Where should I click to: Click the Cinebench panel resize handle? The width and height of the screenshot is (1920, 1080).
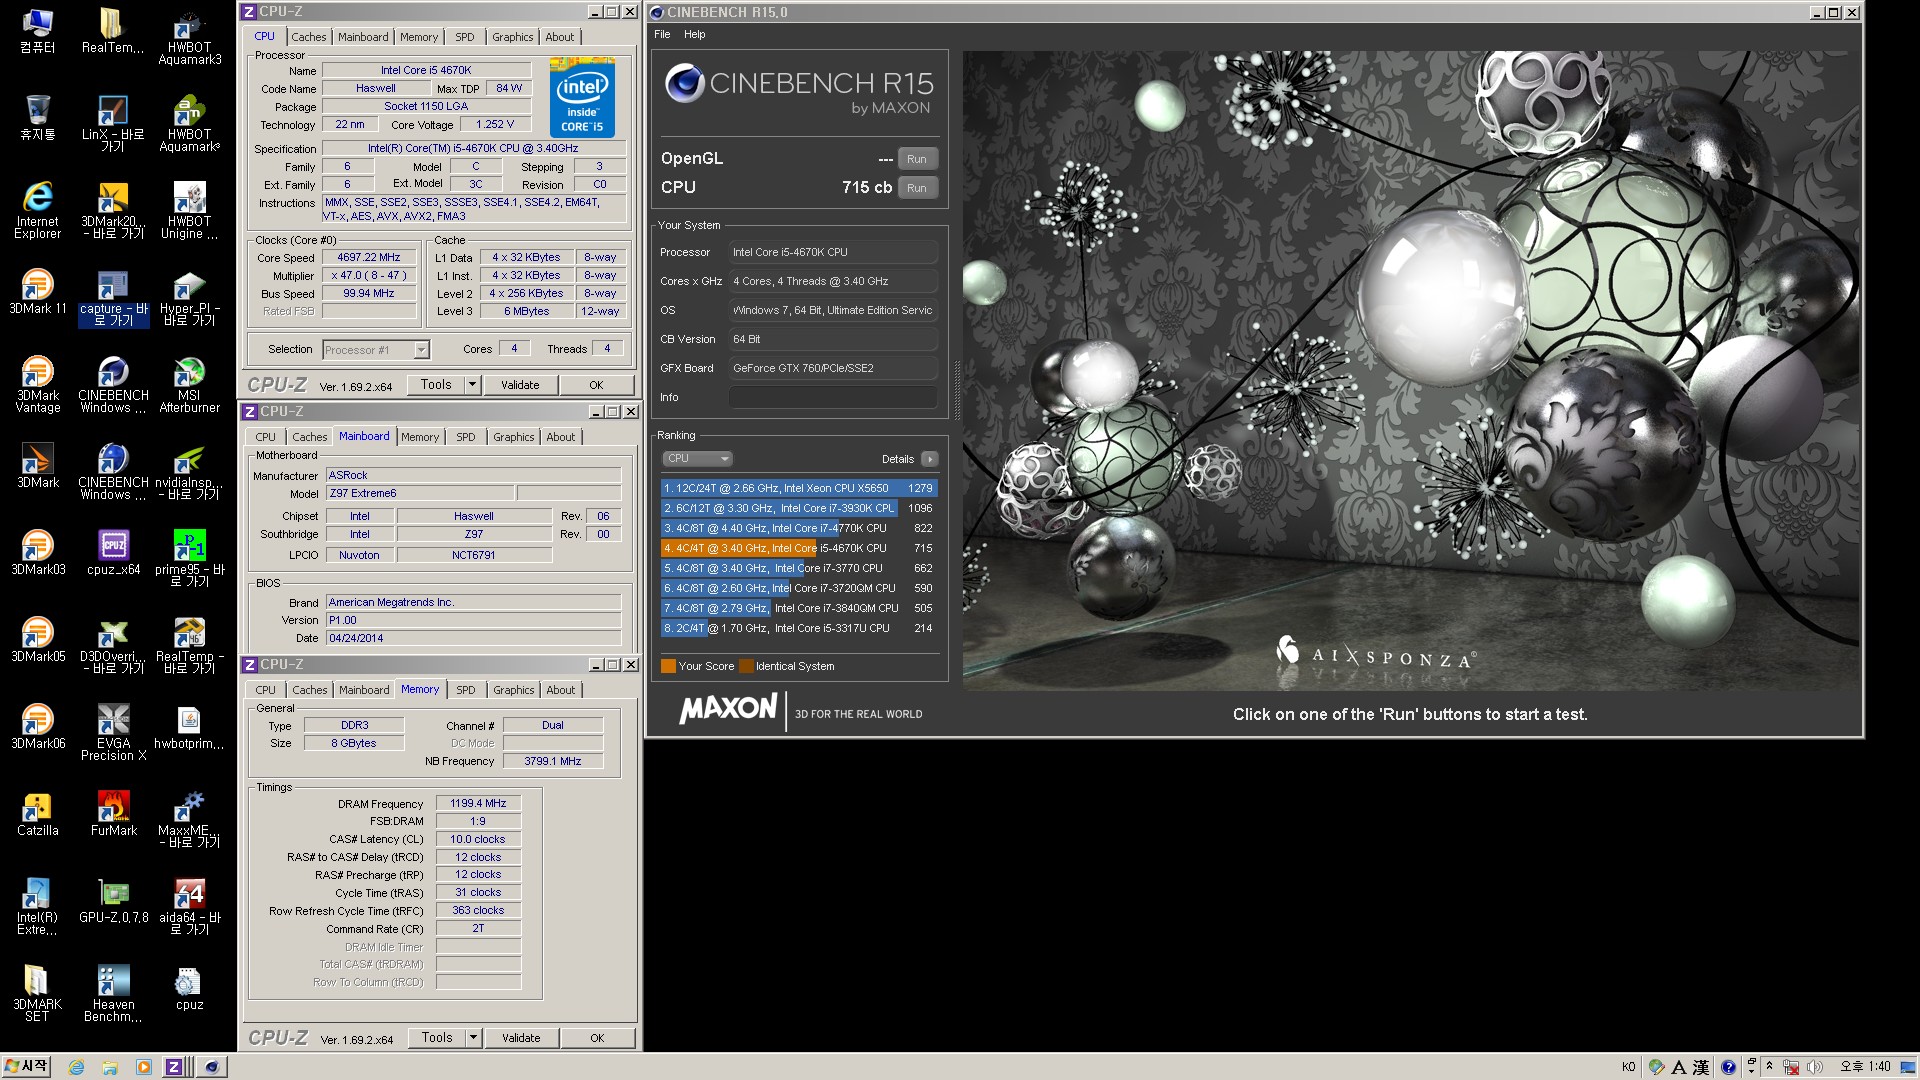[957, 390]
